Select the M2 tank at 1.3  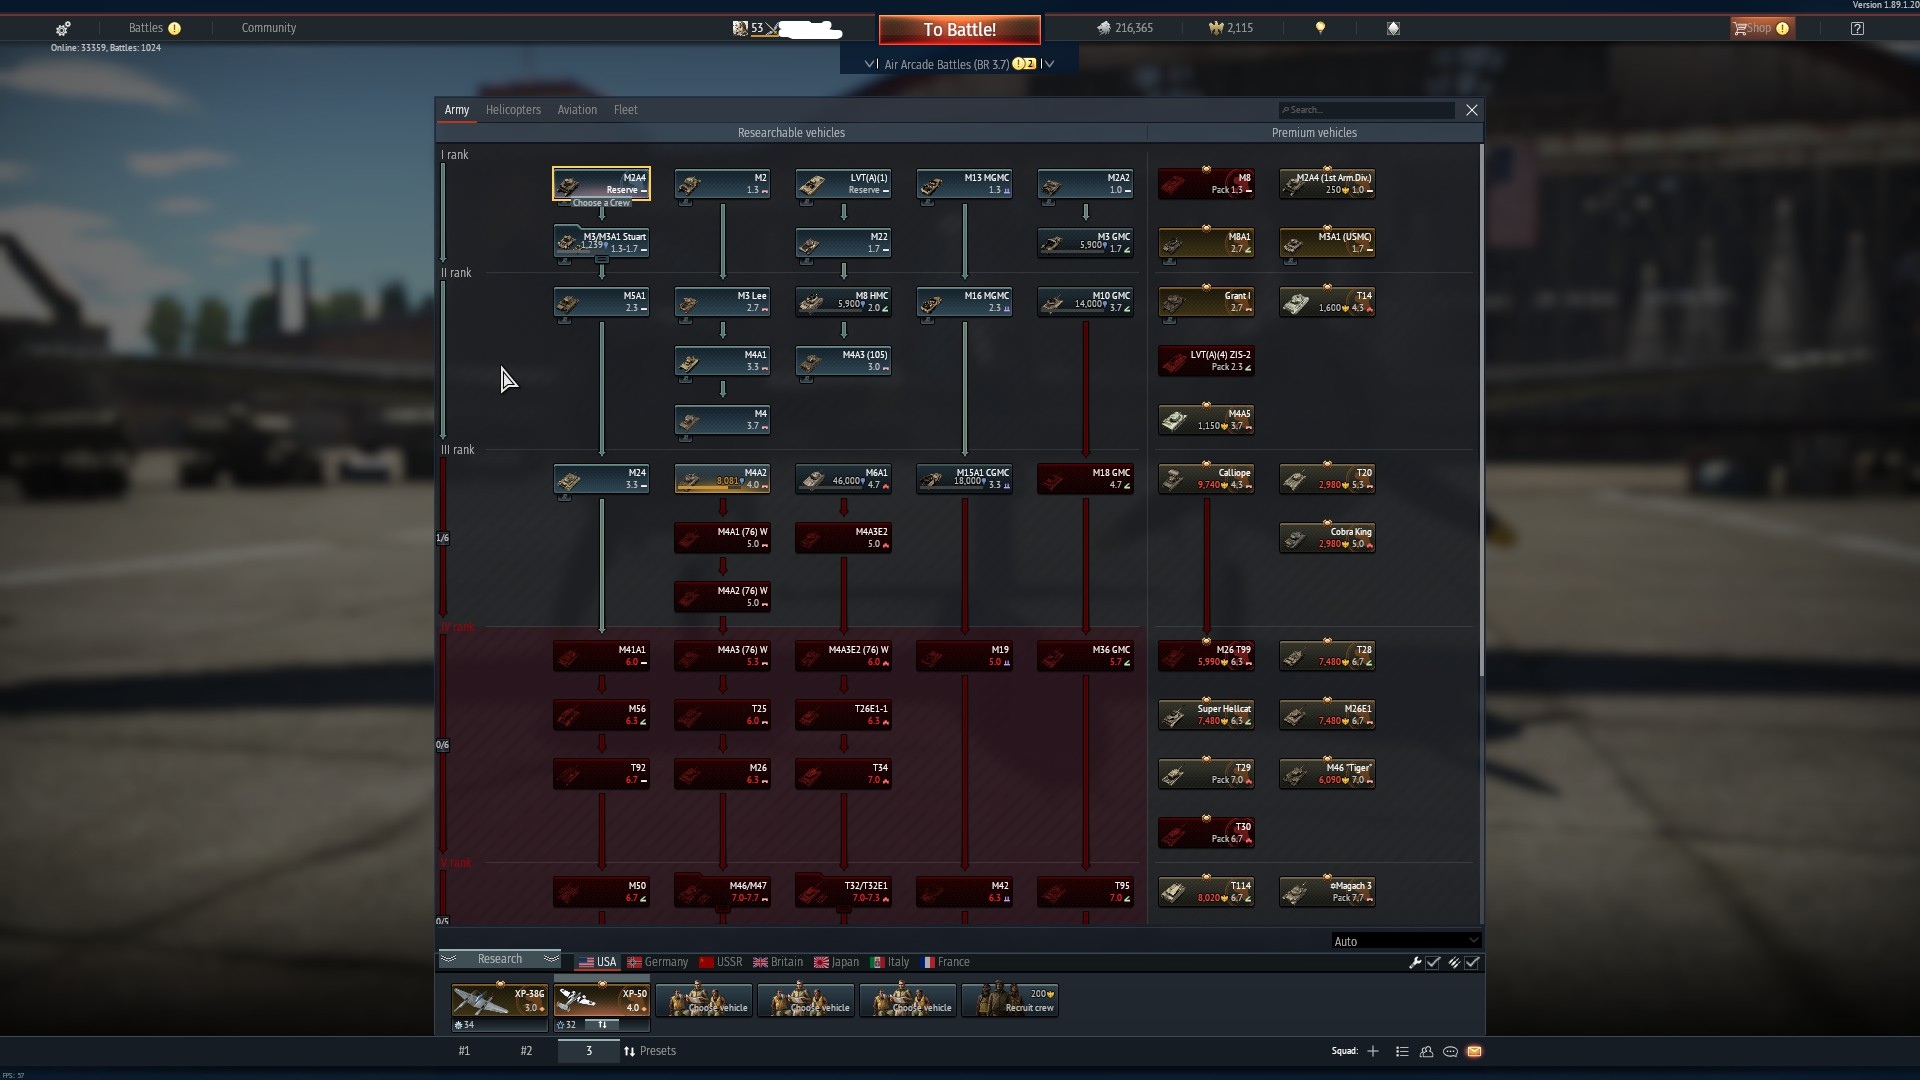[x=722, y=184]
